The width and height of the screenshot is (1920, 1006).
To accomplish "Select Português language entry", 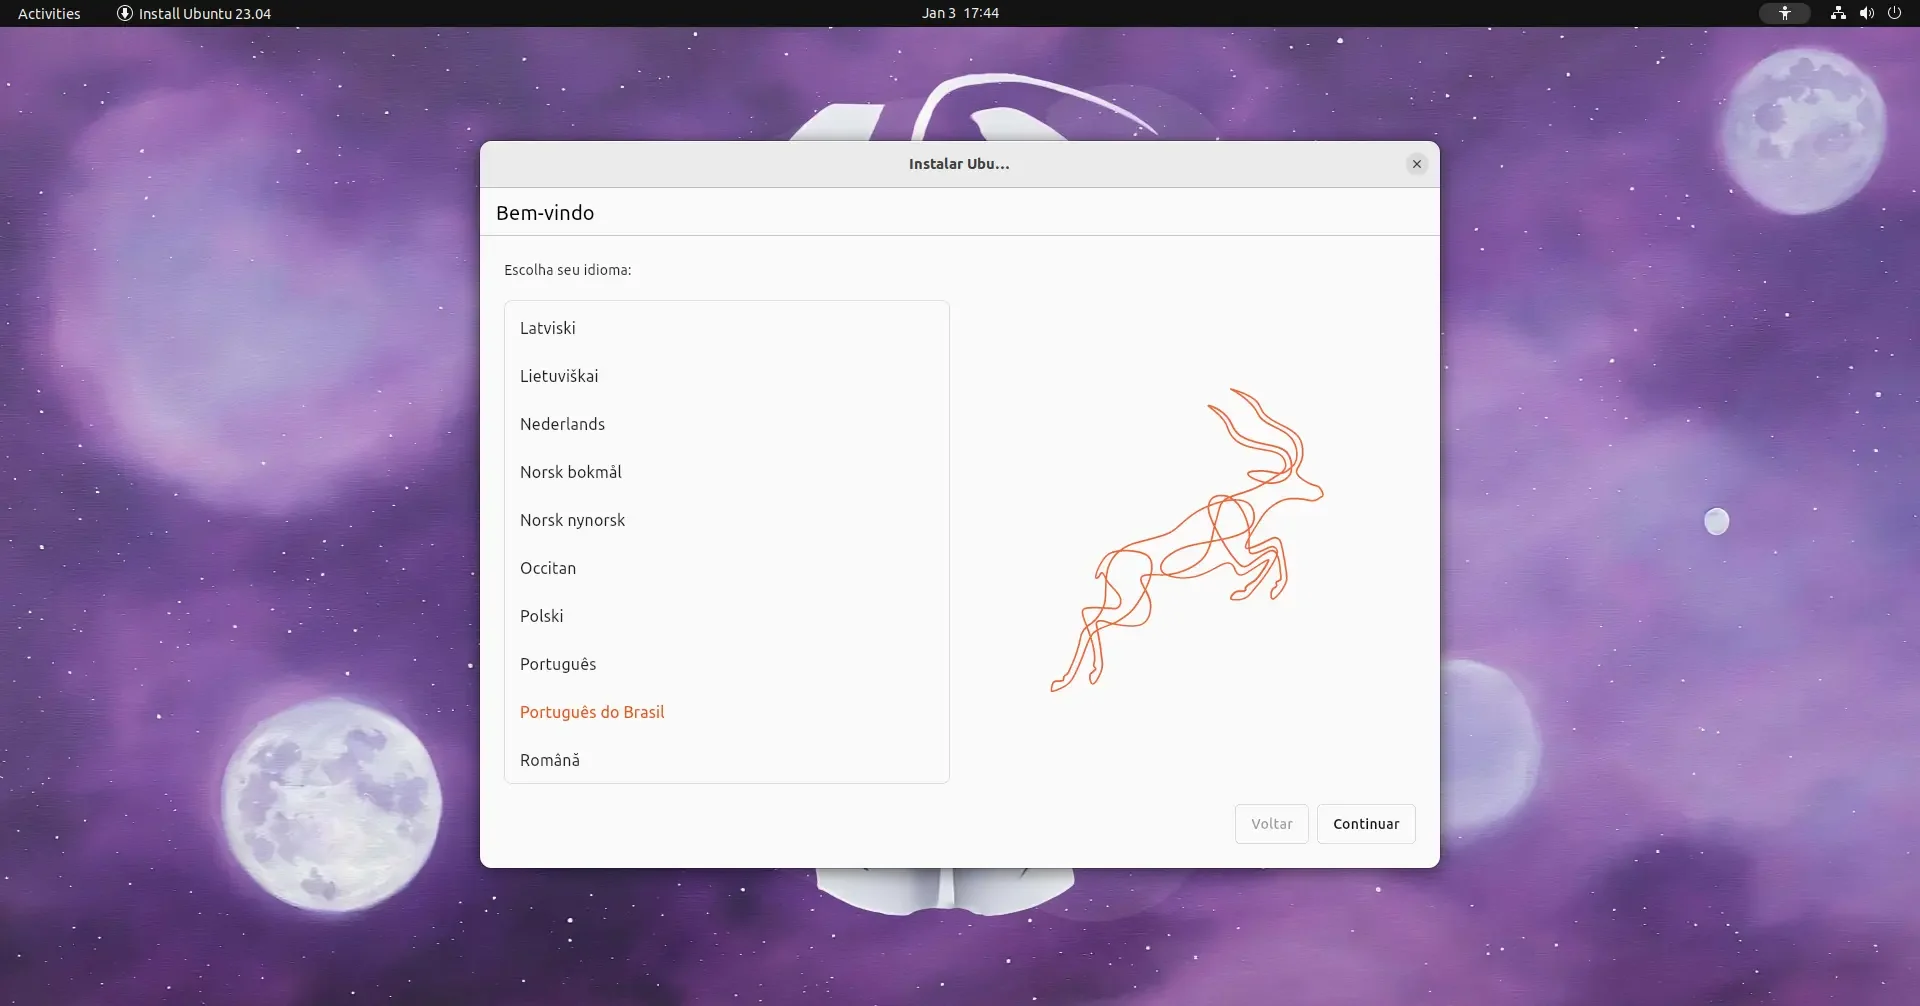I will pos(727,664).
